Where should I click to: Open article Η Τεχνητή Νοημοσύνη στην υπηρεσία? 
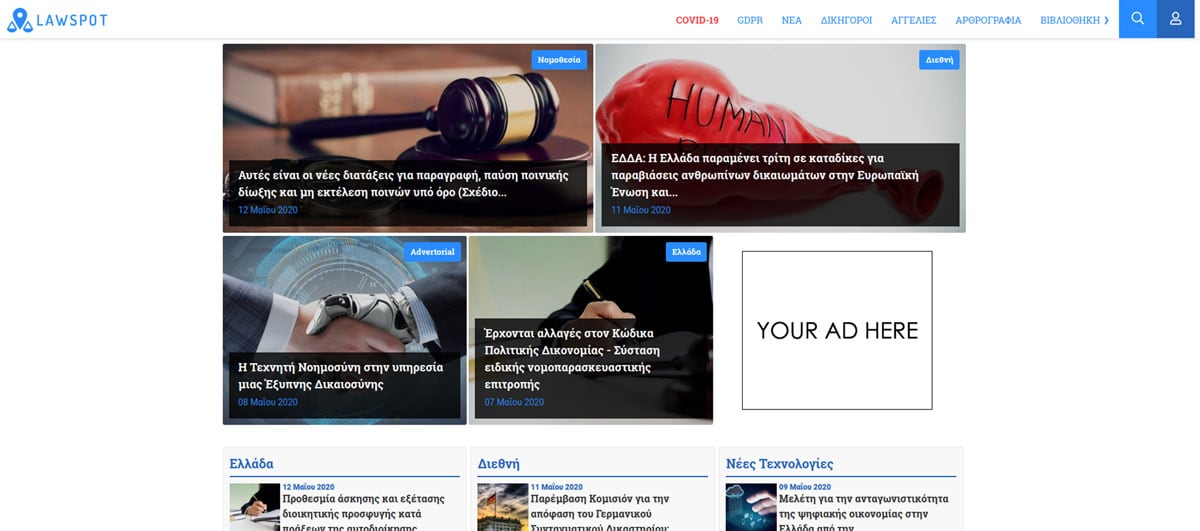340,376
